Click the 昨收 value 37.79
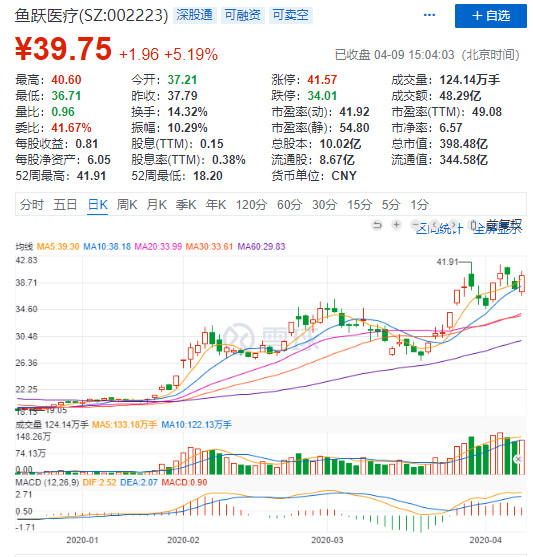 click(x=182, y=96)
